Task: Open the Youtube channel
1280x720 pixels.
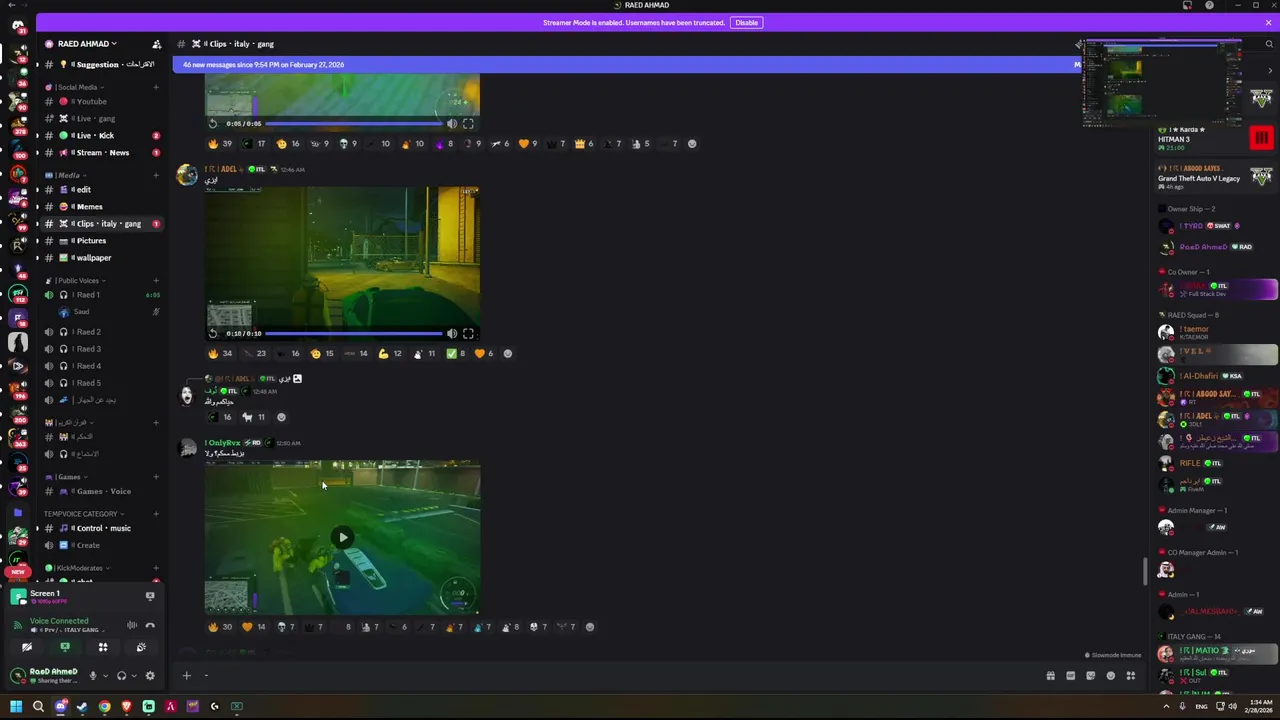Action: tap(103, 101)
